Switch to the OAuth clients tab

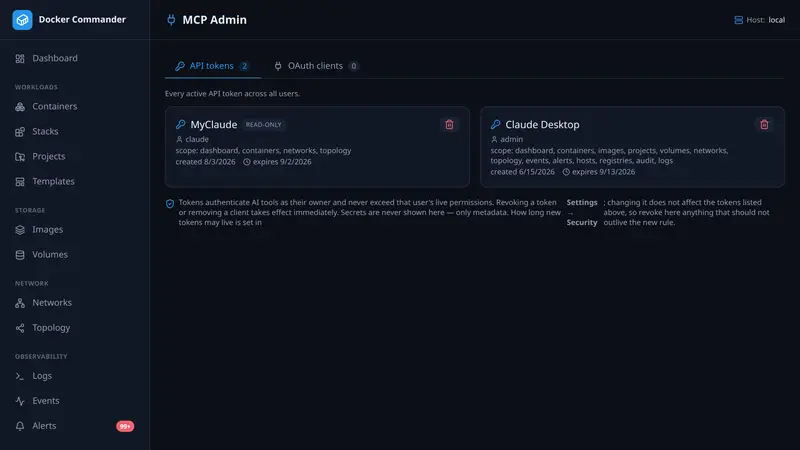click(x=316, y=66)
